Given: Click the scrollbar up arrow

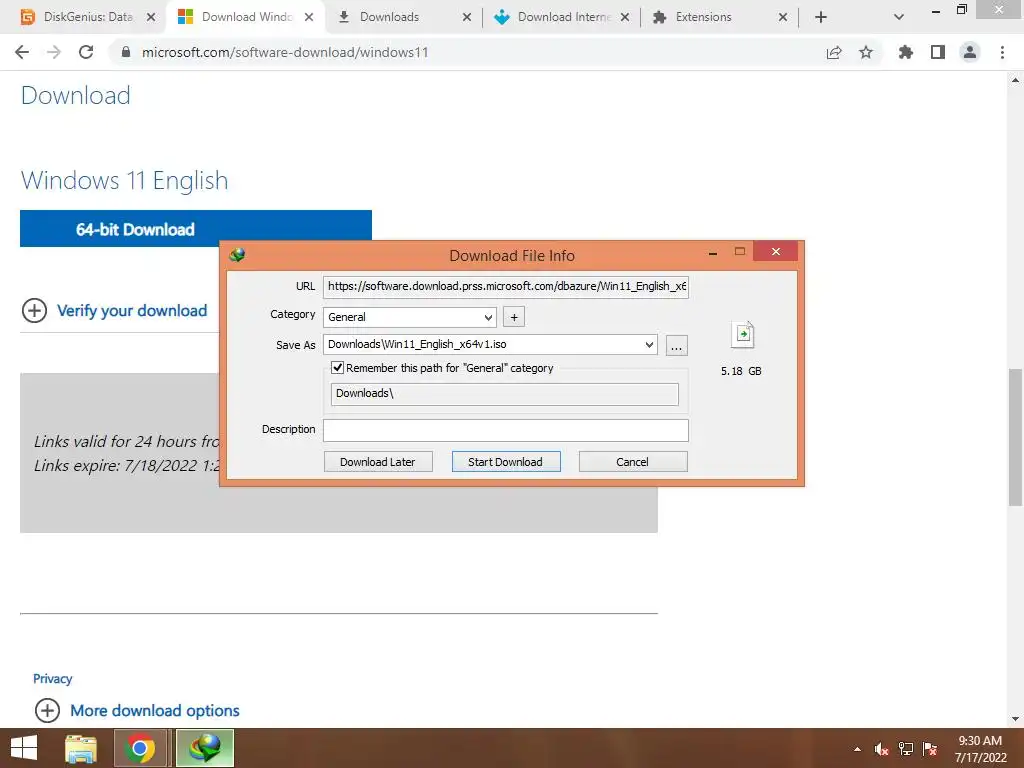Looking at the screenshot, I should point(1016,80).
